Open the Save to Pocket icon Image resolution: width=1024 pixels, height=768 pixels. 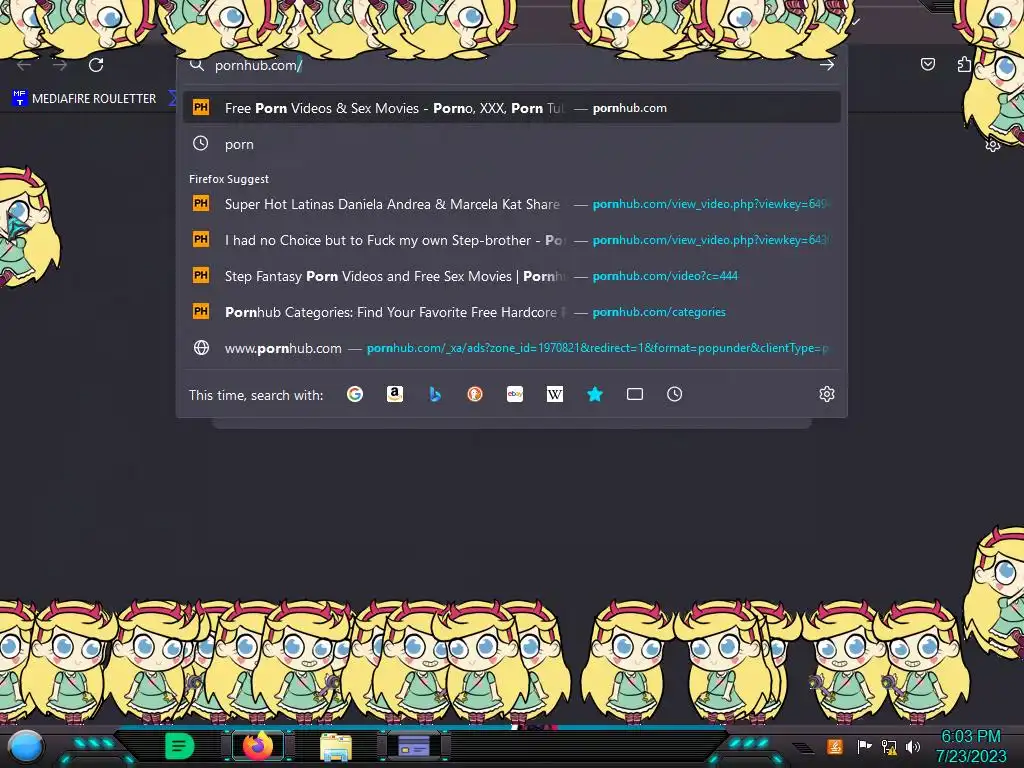[927, 64]
